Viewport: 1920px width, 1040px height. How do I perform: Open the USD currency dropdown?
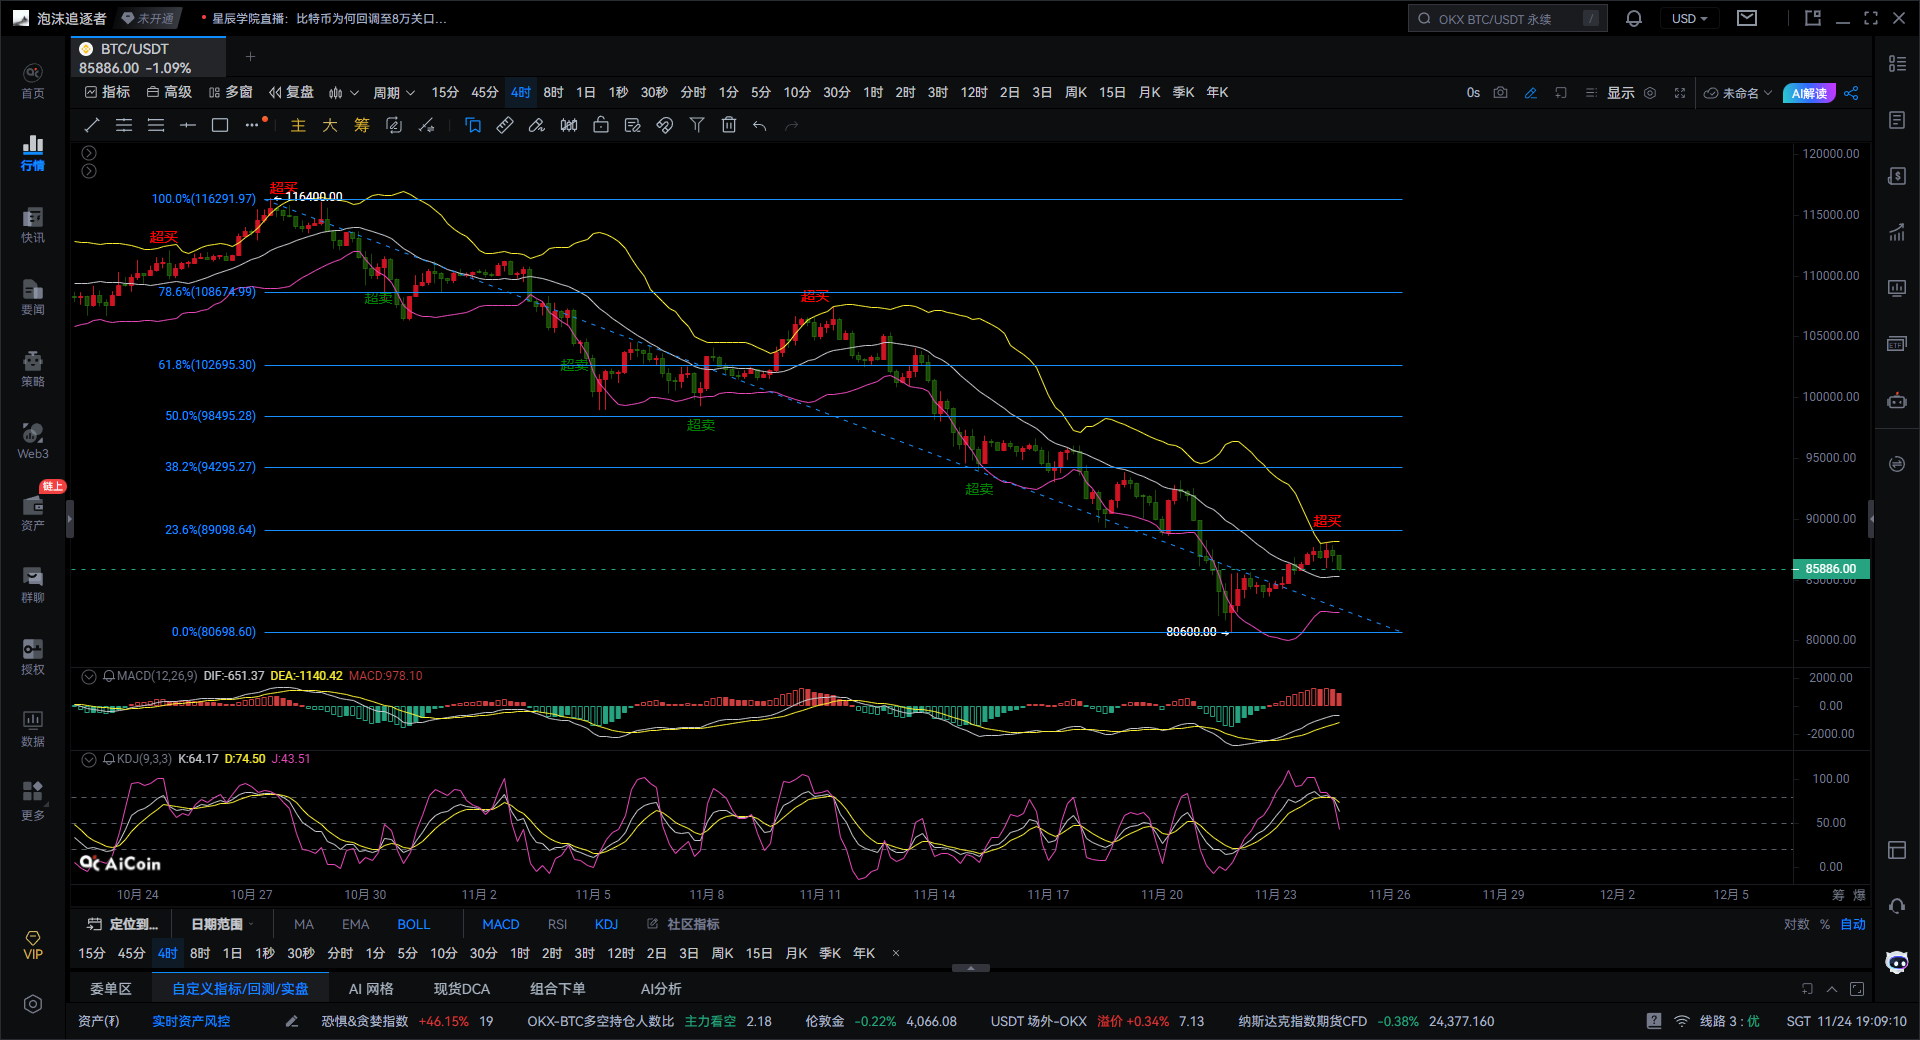[1689, 19]
